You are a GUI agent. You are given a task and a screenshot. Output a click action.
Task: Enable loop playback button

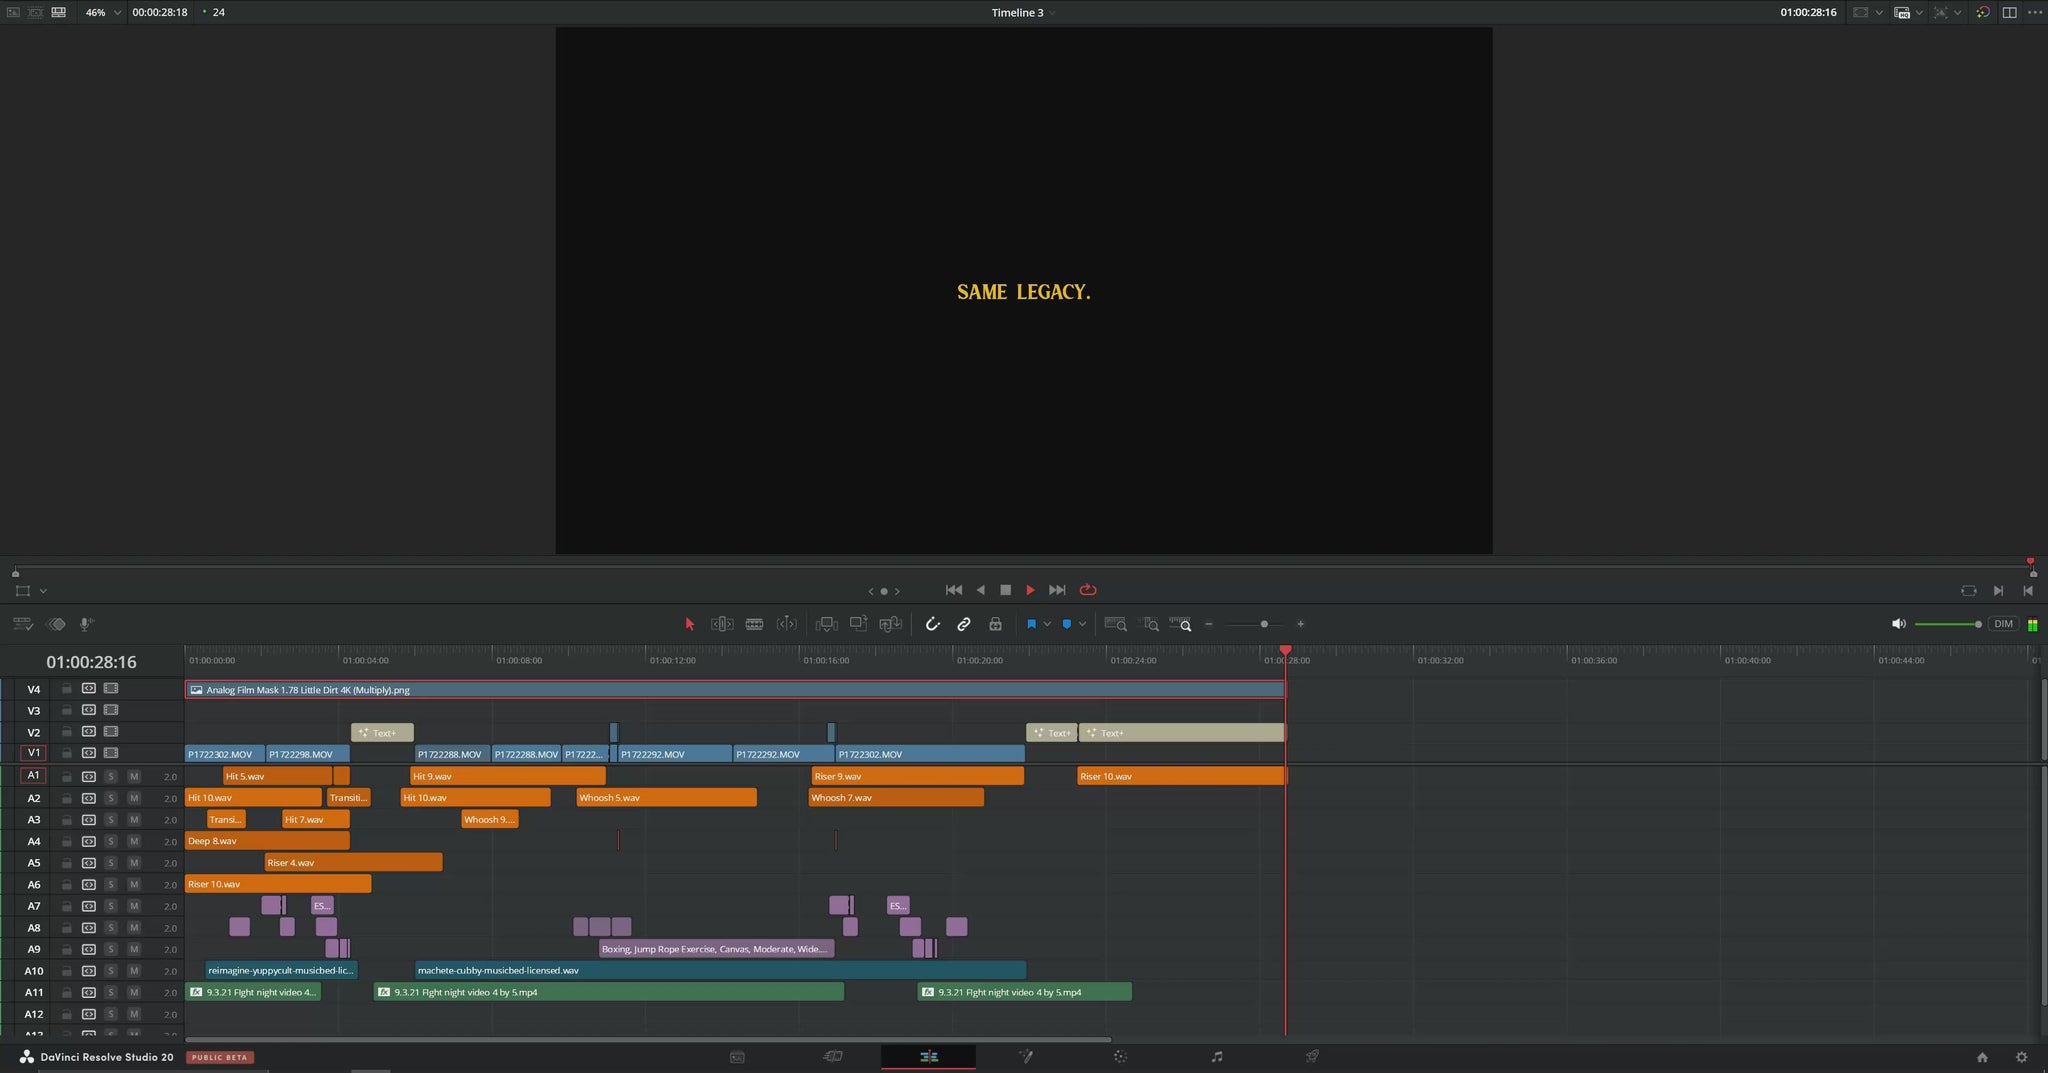click(1088, 590)
